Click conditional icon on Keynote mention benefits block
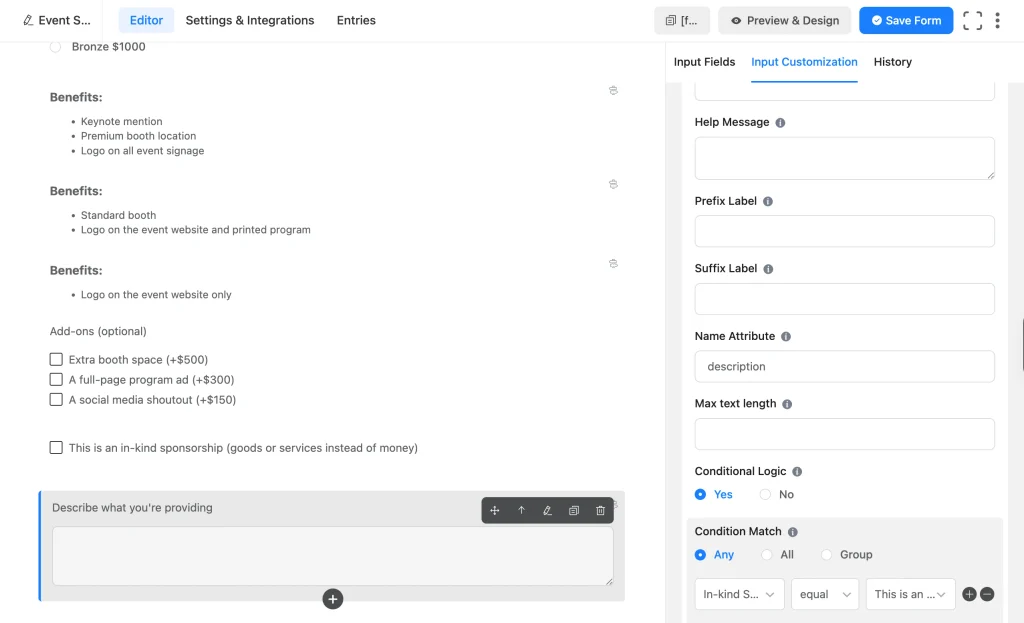Viewport: 1024px width, 623px height. (x=613, y=91)
